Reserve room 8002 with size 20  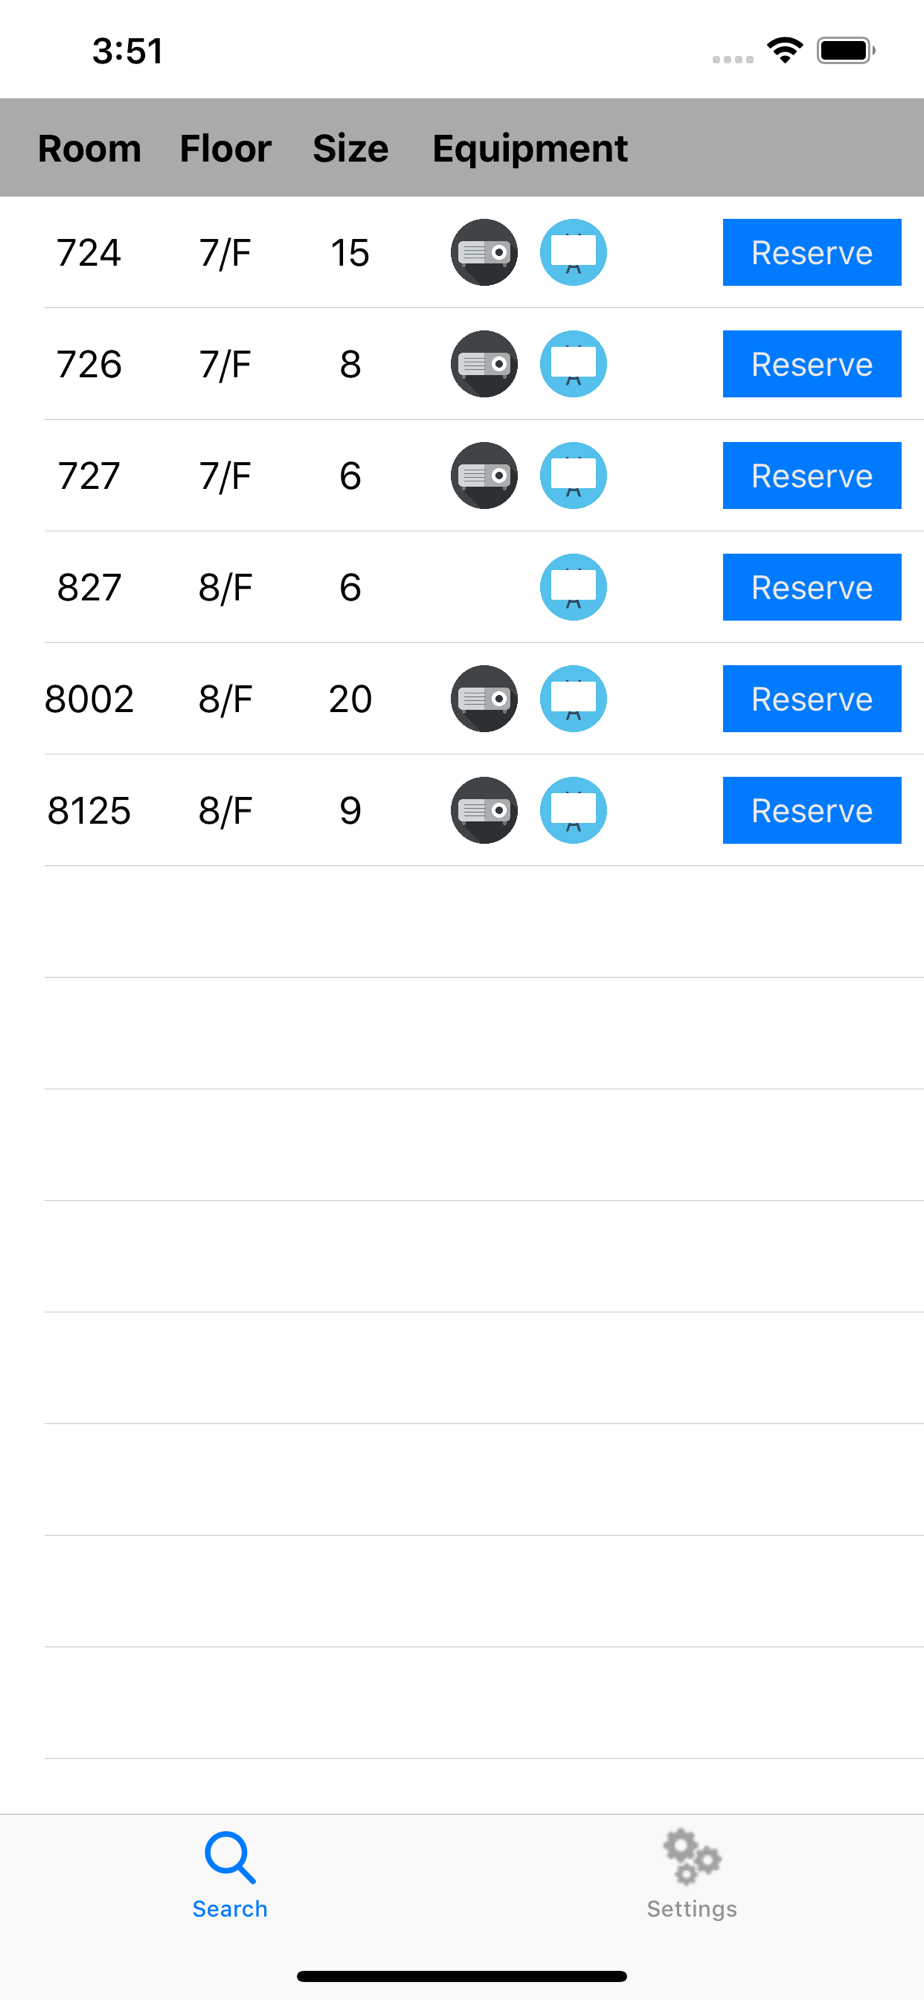812,698
